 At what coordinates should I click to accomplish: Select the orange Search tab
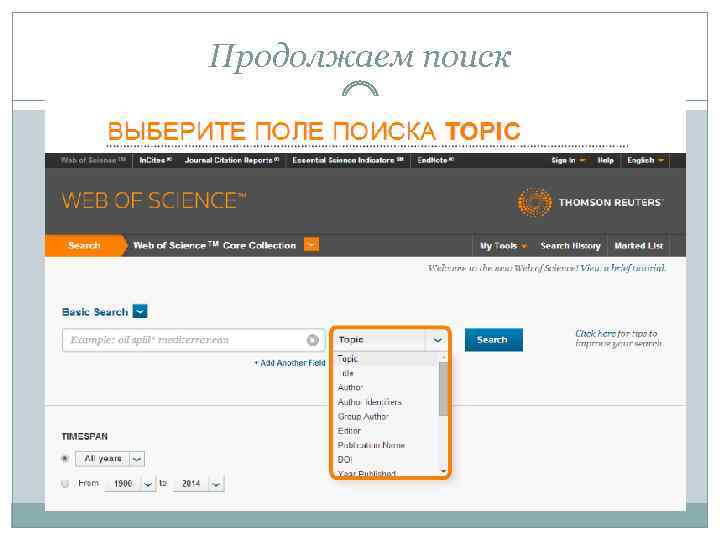pos(85,245)
